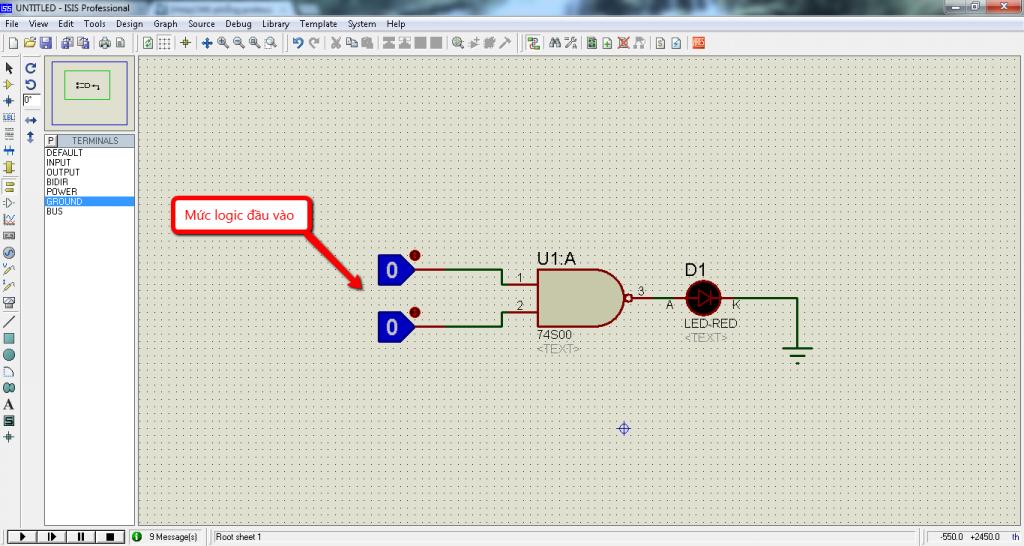Toggle the lower logic state input
1024x546 pixels.
[x=414, y=312]
